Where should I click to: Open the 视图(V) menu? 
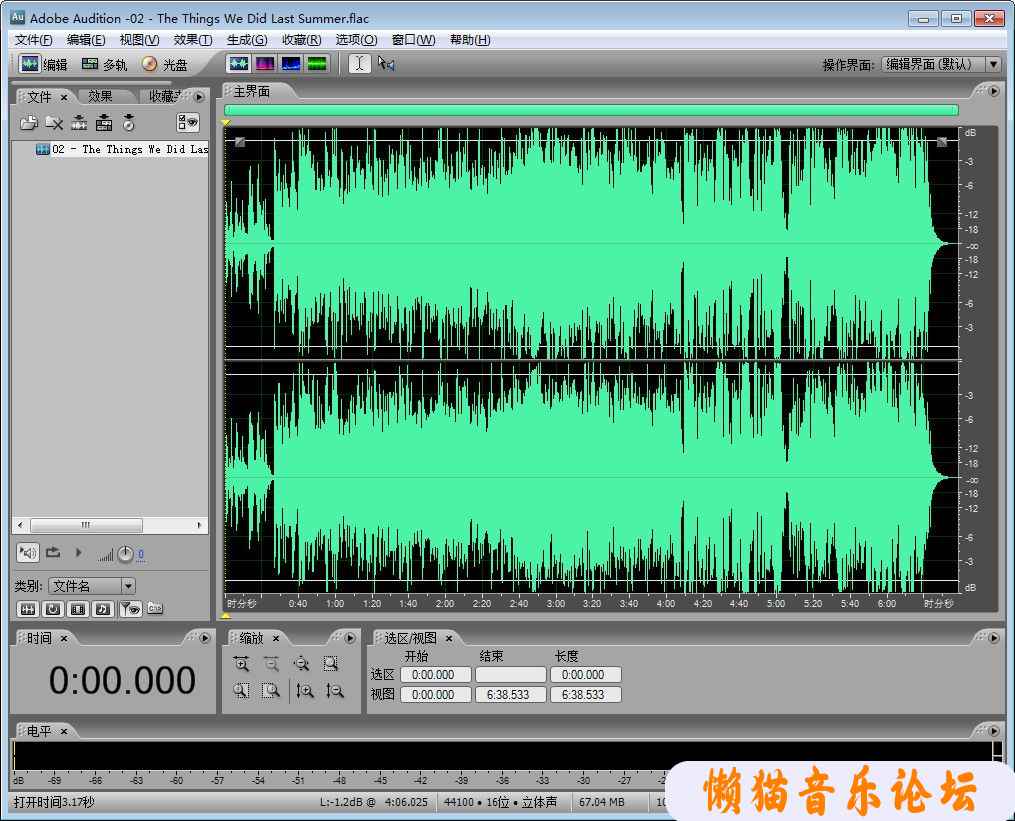(139, 40)
